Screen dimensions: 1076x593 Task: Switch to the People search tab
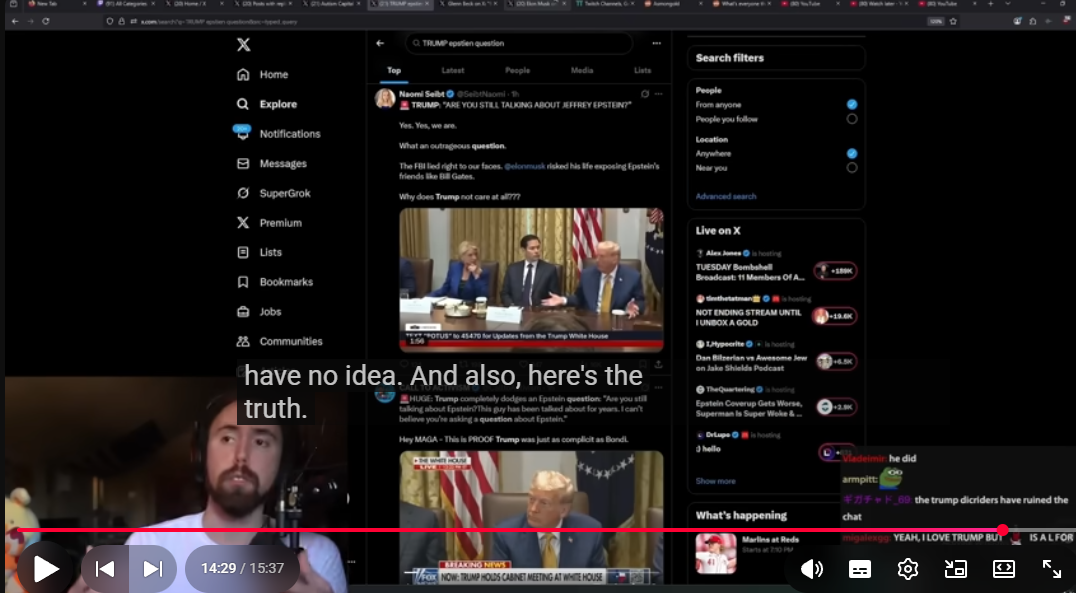point(517,70)
